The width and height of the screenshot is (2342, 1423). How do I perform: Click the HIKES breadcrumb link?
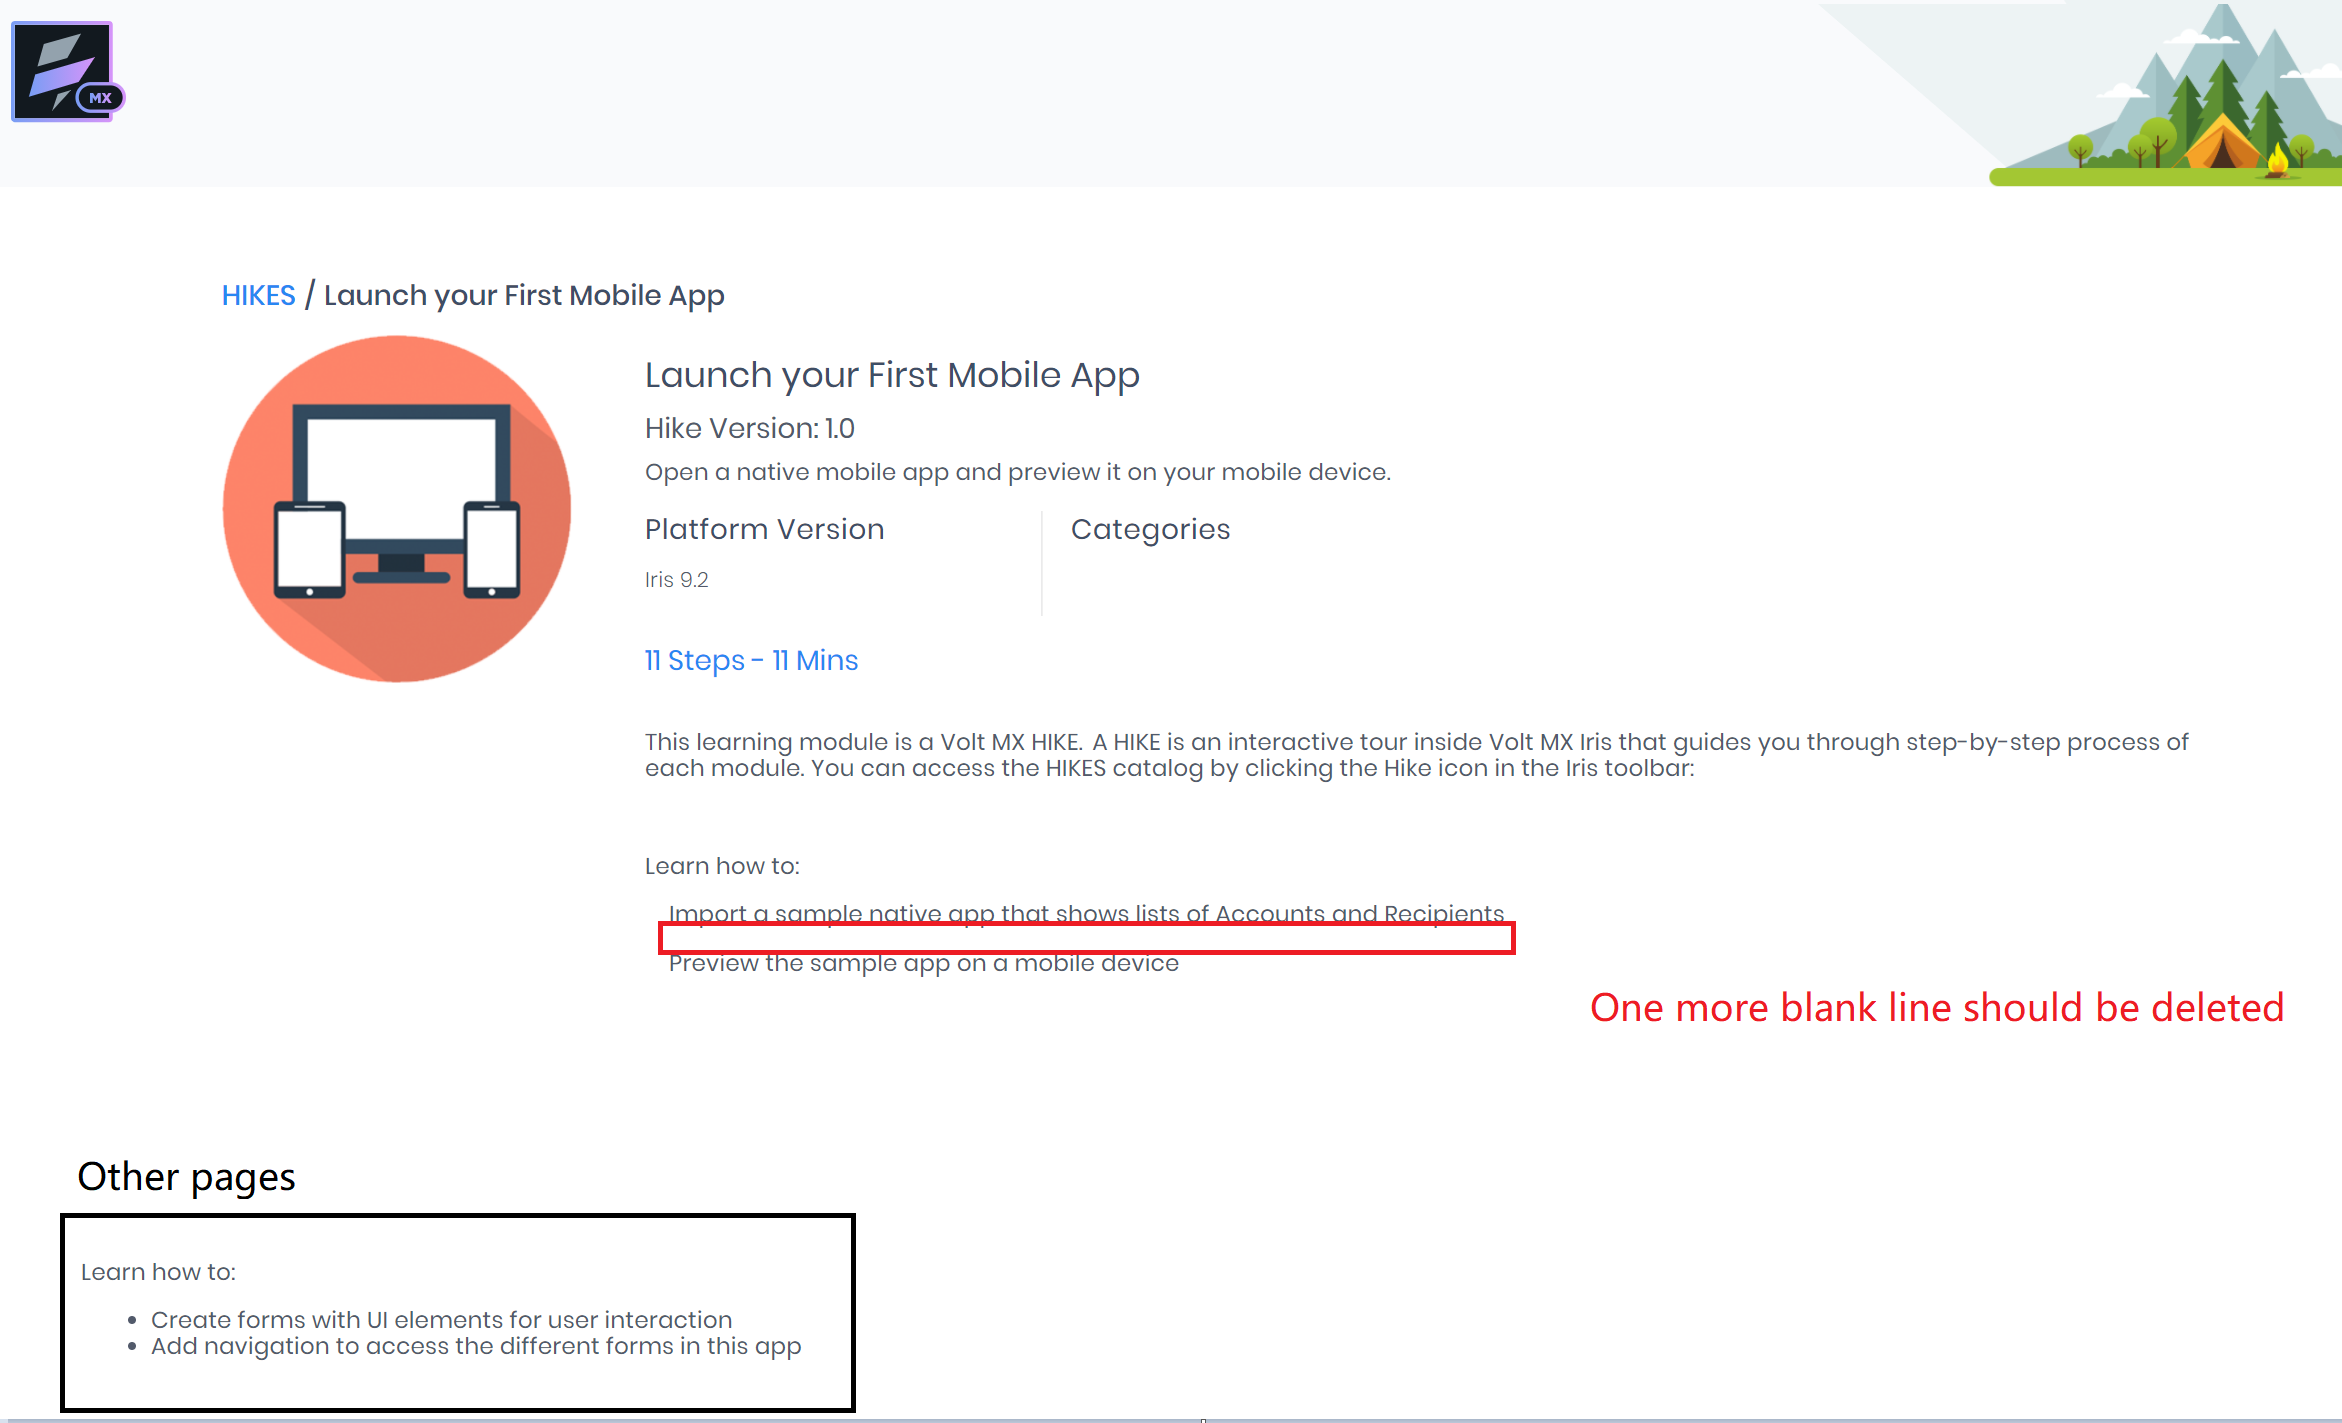[x=258, y=296]
